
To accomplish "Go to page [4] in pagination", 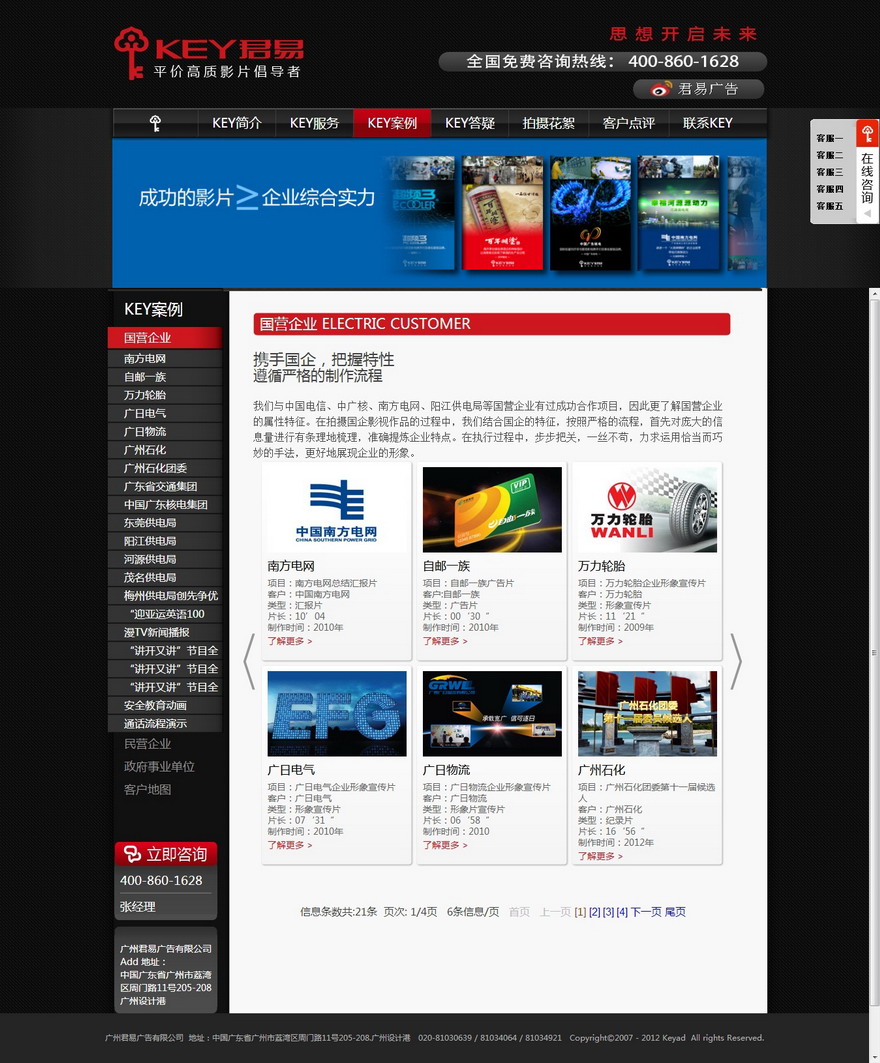I will click(x=622, y=912).
